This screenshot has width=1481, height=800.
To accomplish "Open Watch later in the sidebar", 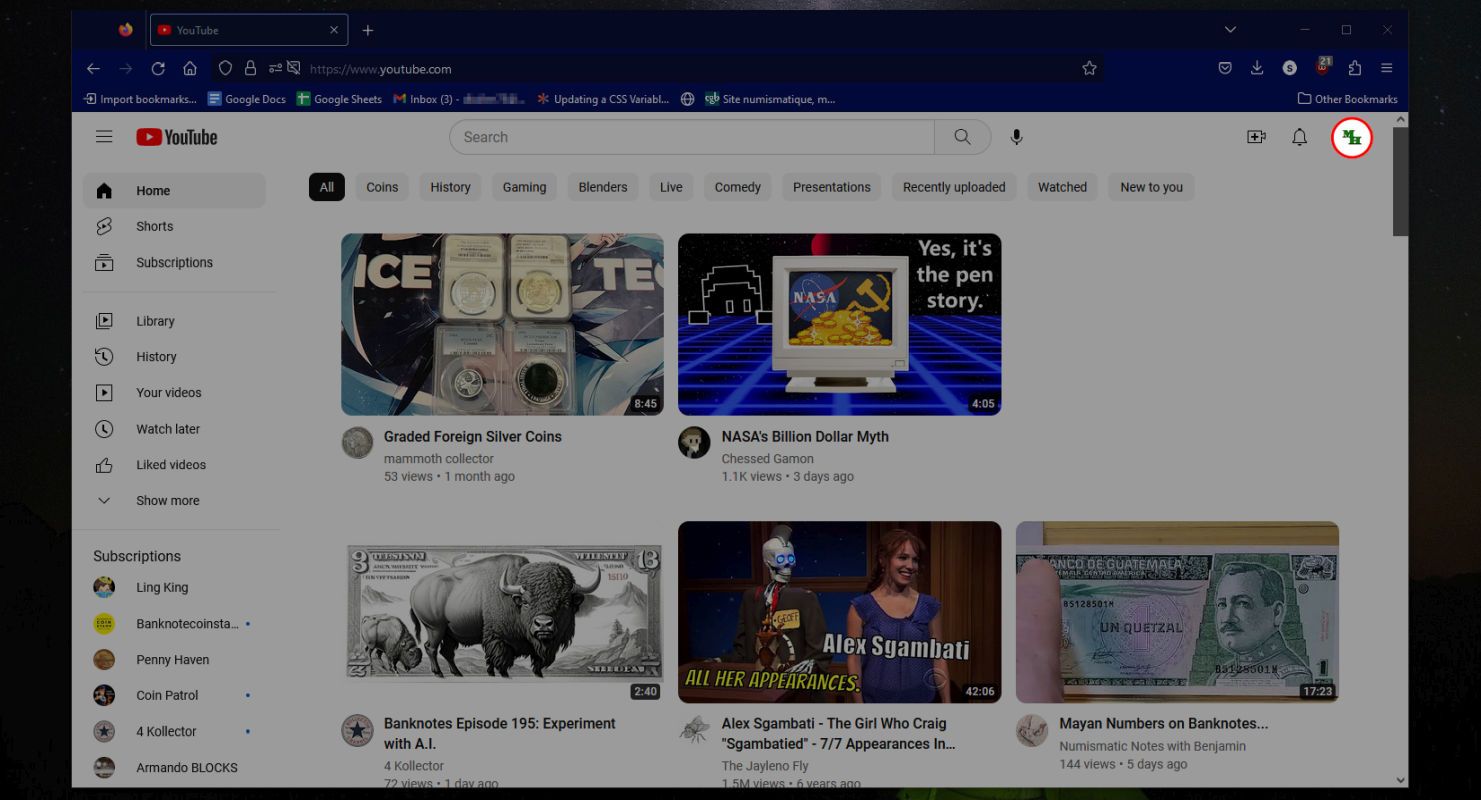I will pos(168,429).
